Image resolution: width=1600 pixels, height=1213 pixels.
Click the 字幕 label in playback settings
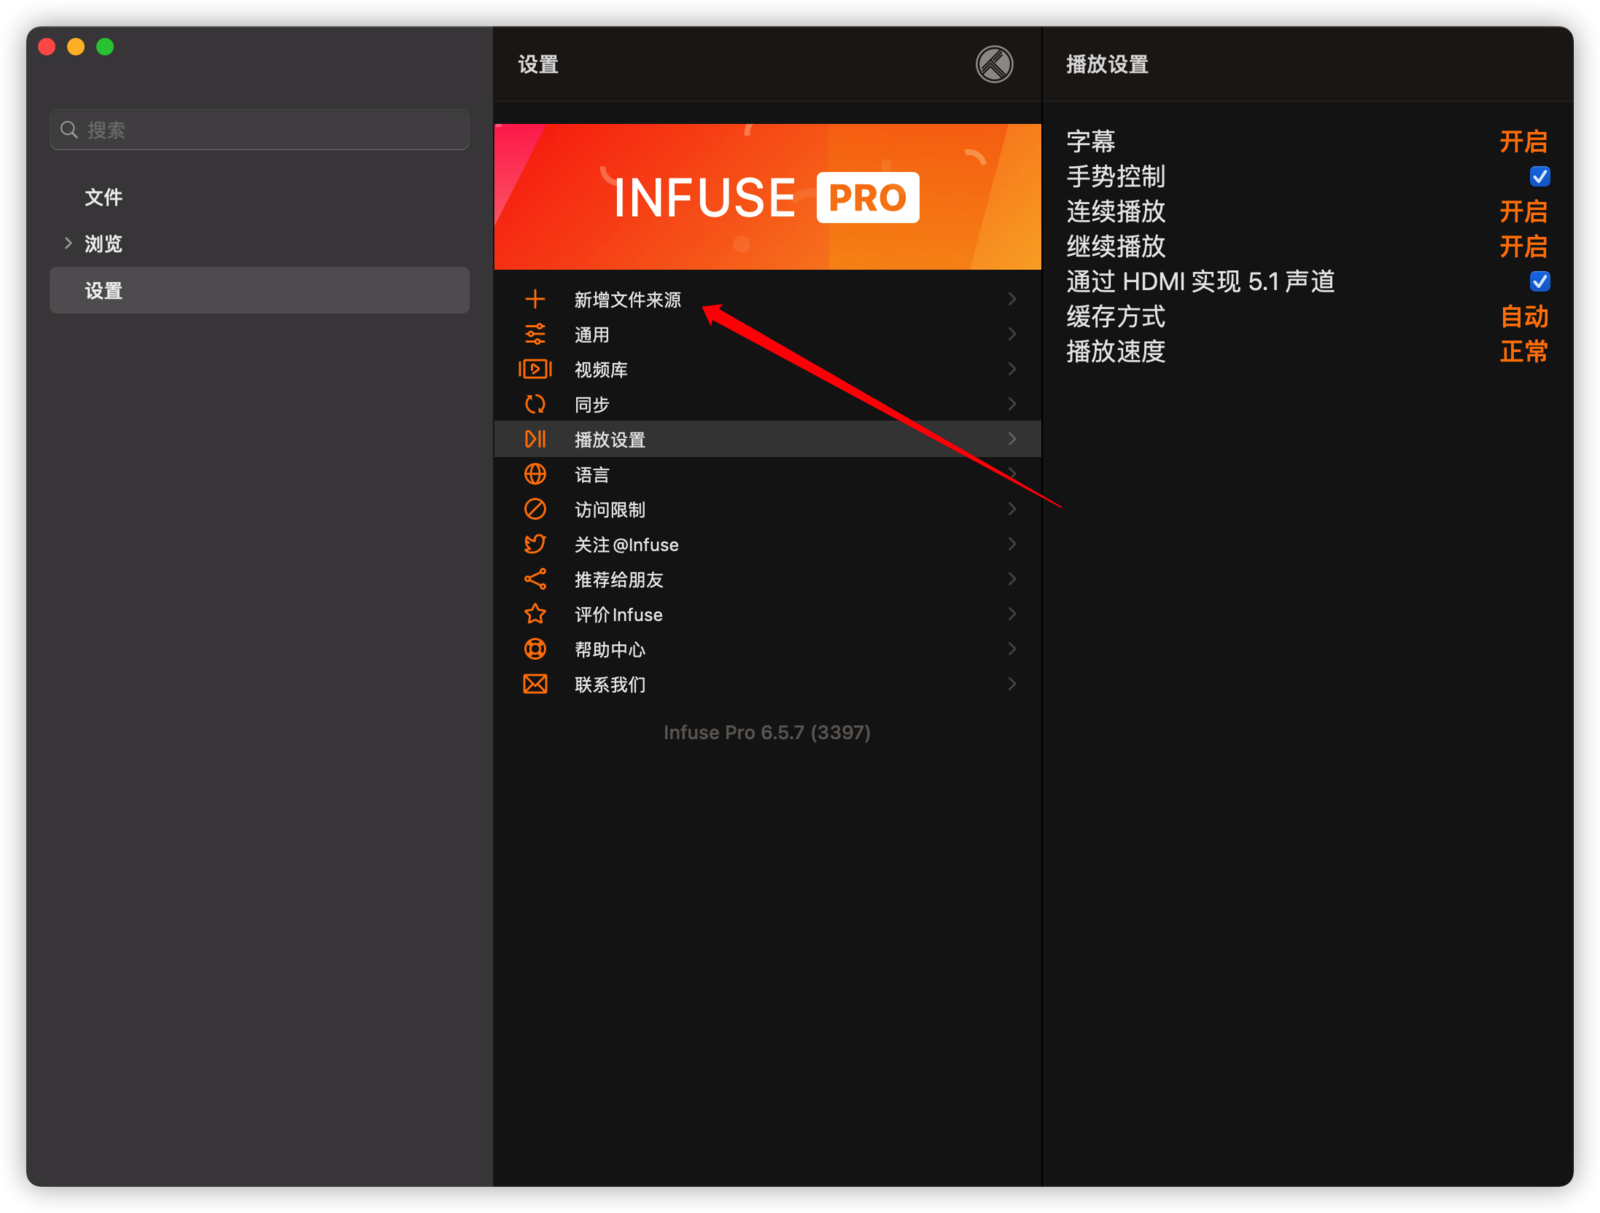tap(1091, 142)
